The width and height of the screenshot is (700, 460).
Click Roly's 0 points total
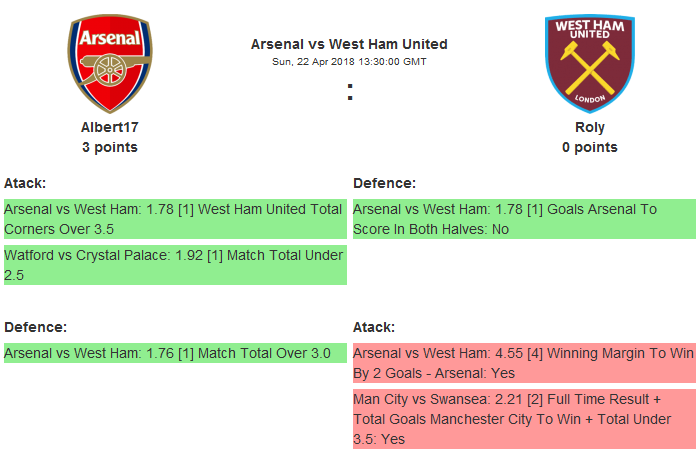[590, 147]
